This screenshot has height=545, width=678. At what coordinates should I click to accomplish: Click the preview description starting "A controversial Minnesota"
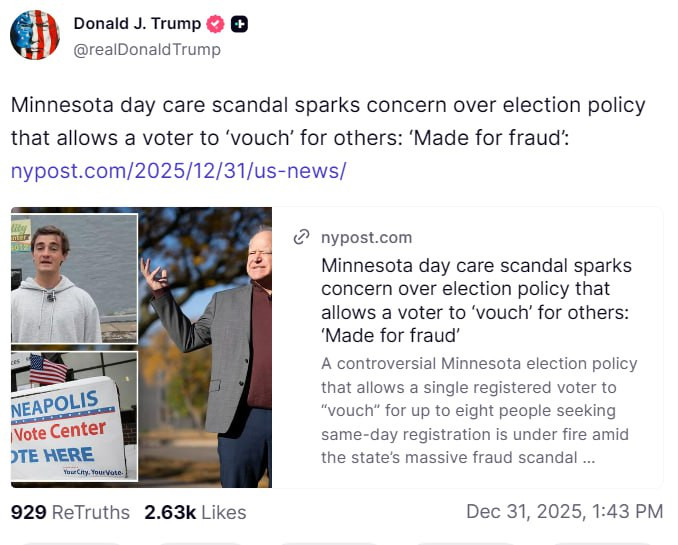(x=480, y=410)
